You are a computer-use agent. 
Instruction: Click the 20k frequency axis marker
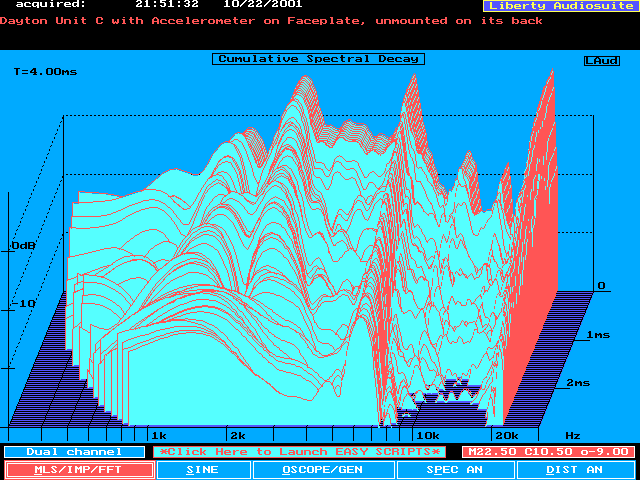tap(506, 436)
